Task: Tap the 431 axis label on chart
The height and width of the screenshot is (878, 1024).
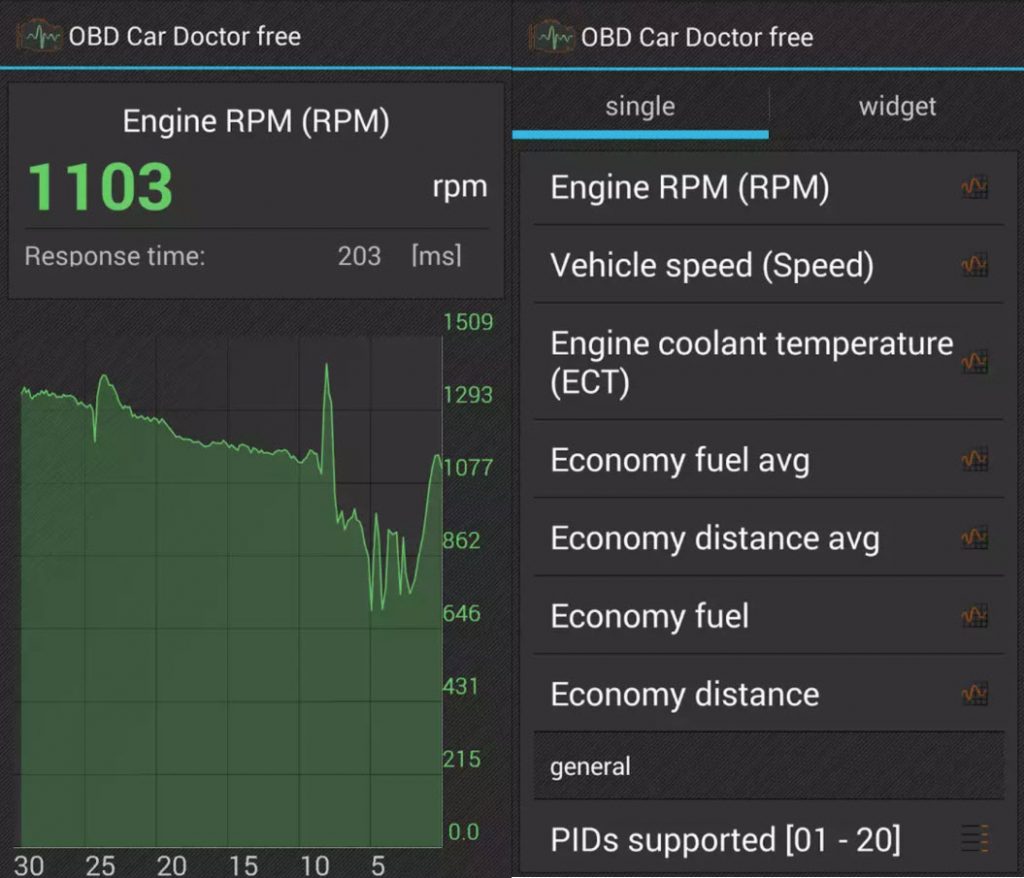Action: coord(460,687)
